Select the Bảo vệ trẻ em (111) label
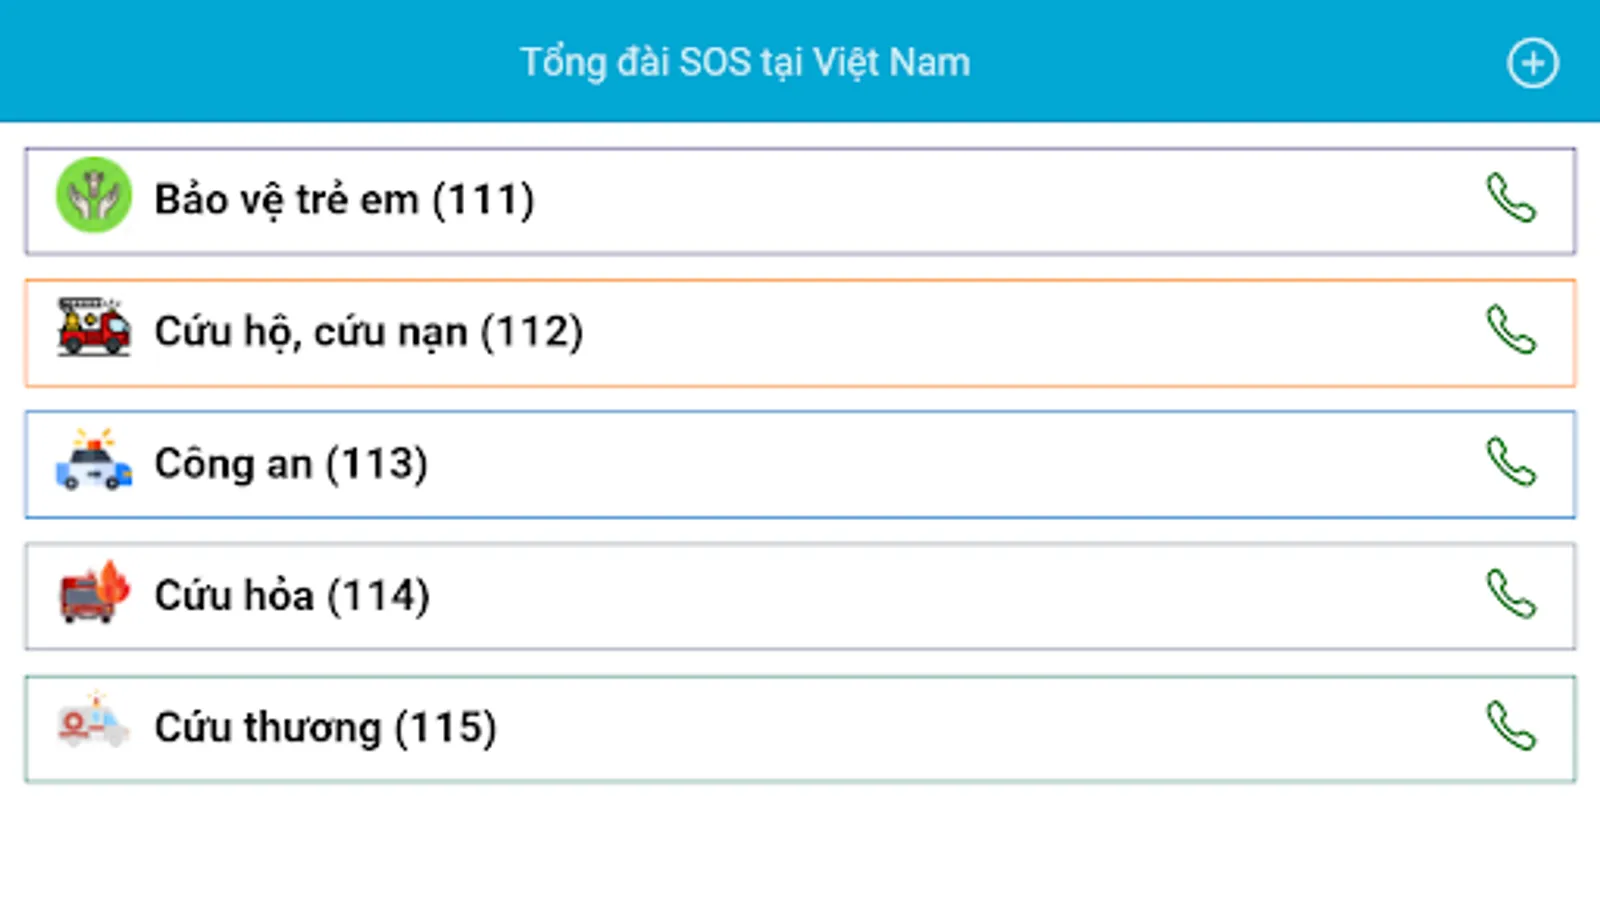This screenshot has height=900, width=1600. pos(344,200)
